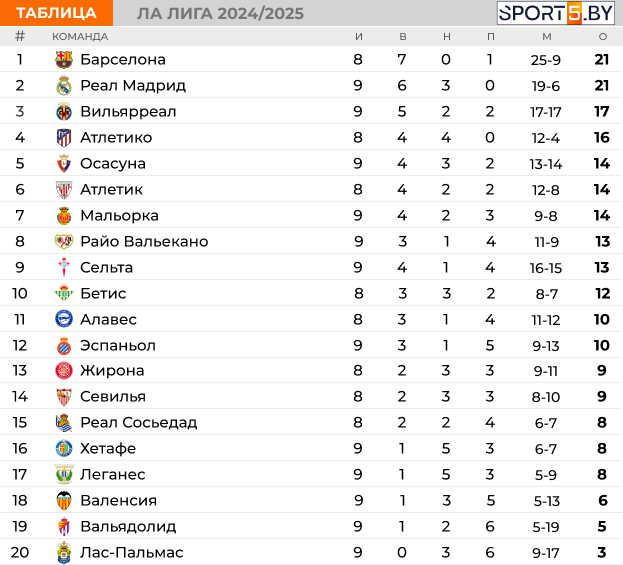Sort by the КОМАНДА column header
This screenshot has height=565, width=623.
[80, 37]
